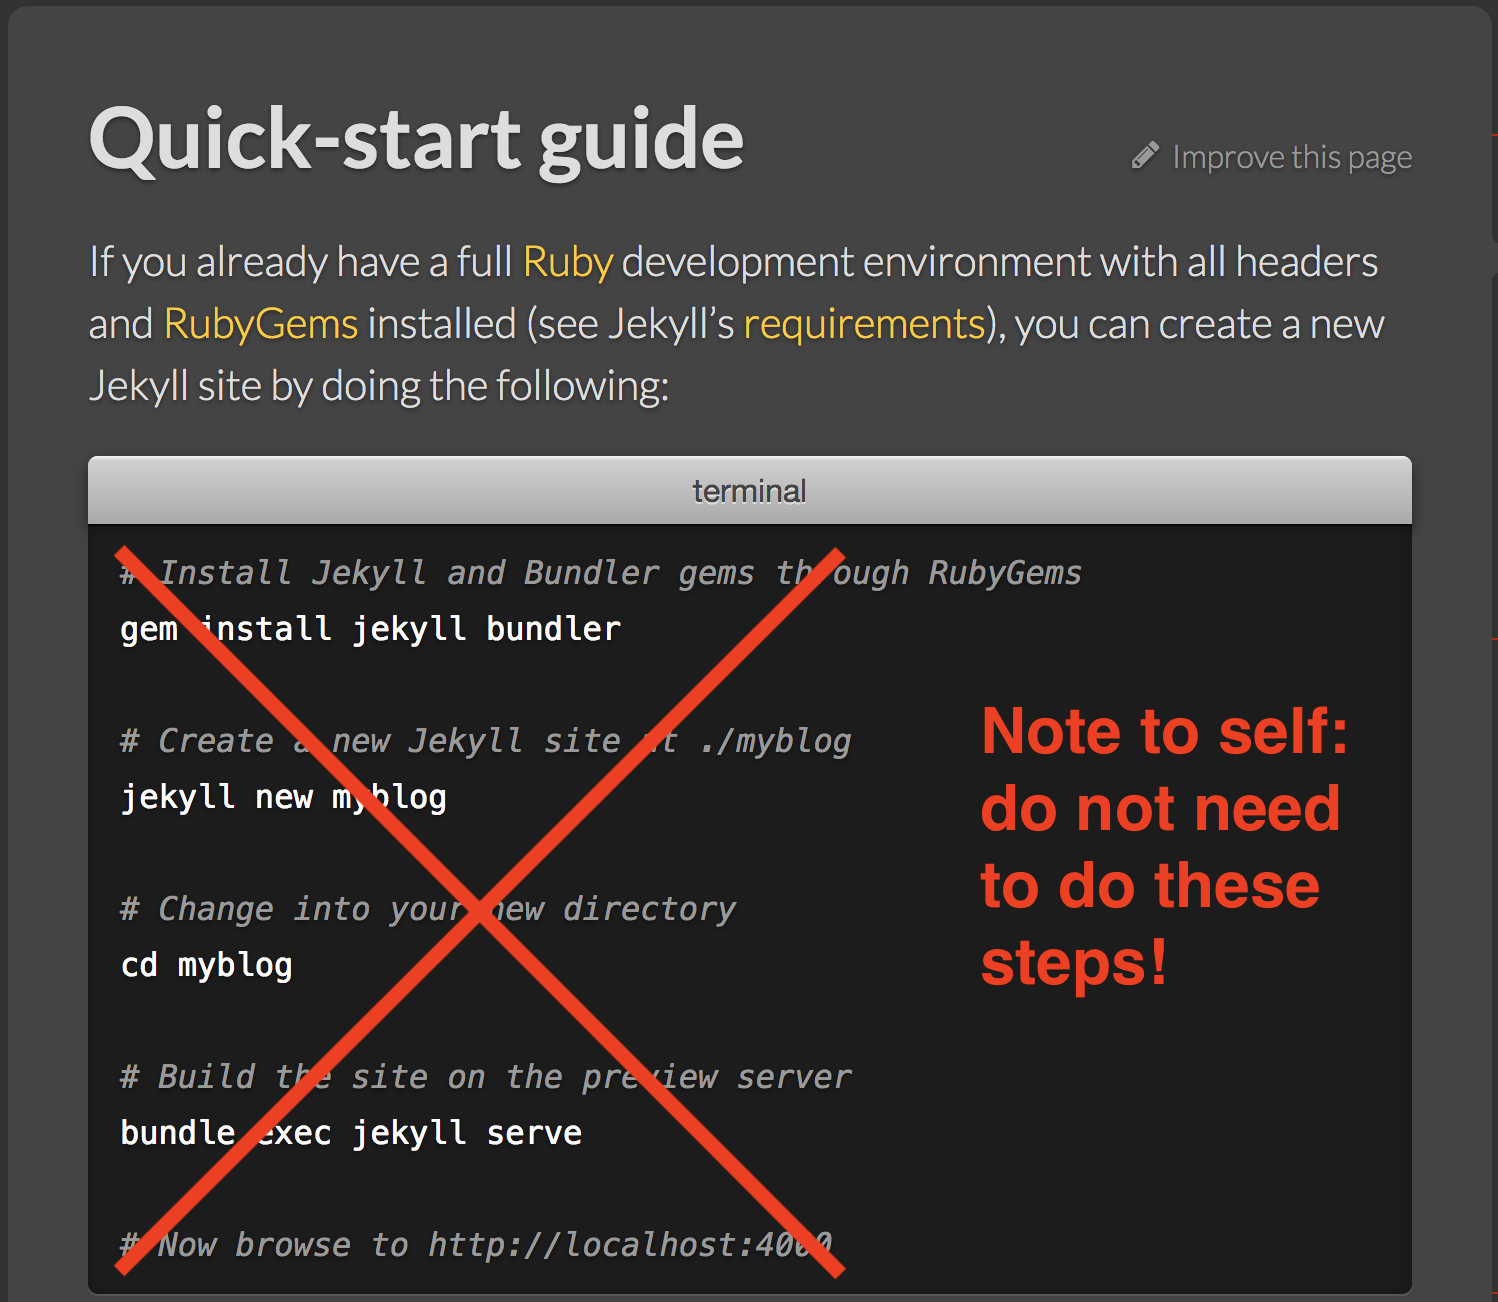
Task: Click the 'cd myblog' command line
Action: tap(206, 965)
